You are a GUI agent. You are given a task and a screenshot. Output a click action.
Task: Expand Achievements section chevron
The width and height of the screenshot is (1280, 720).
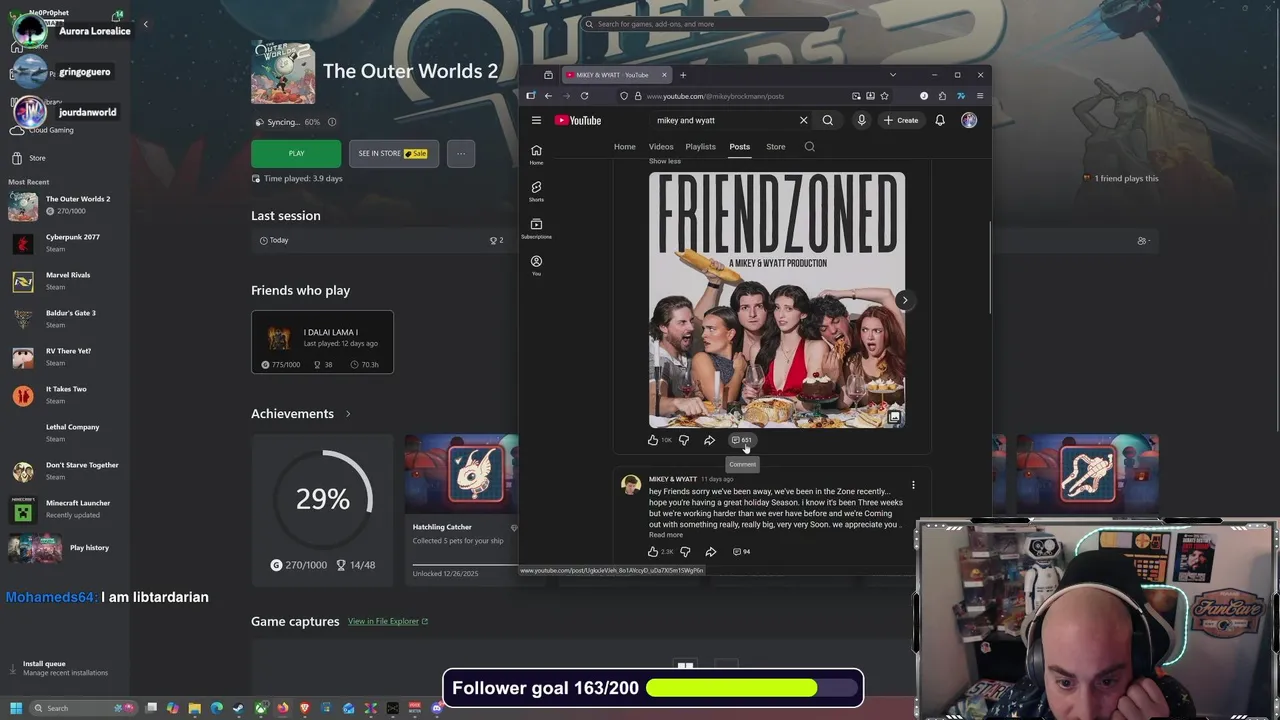348,414
